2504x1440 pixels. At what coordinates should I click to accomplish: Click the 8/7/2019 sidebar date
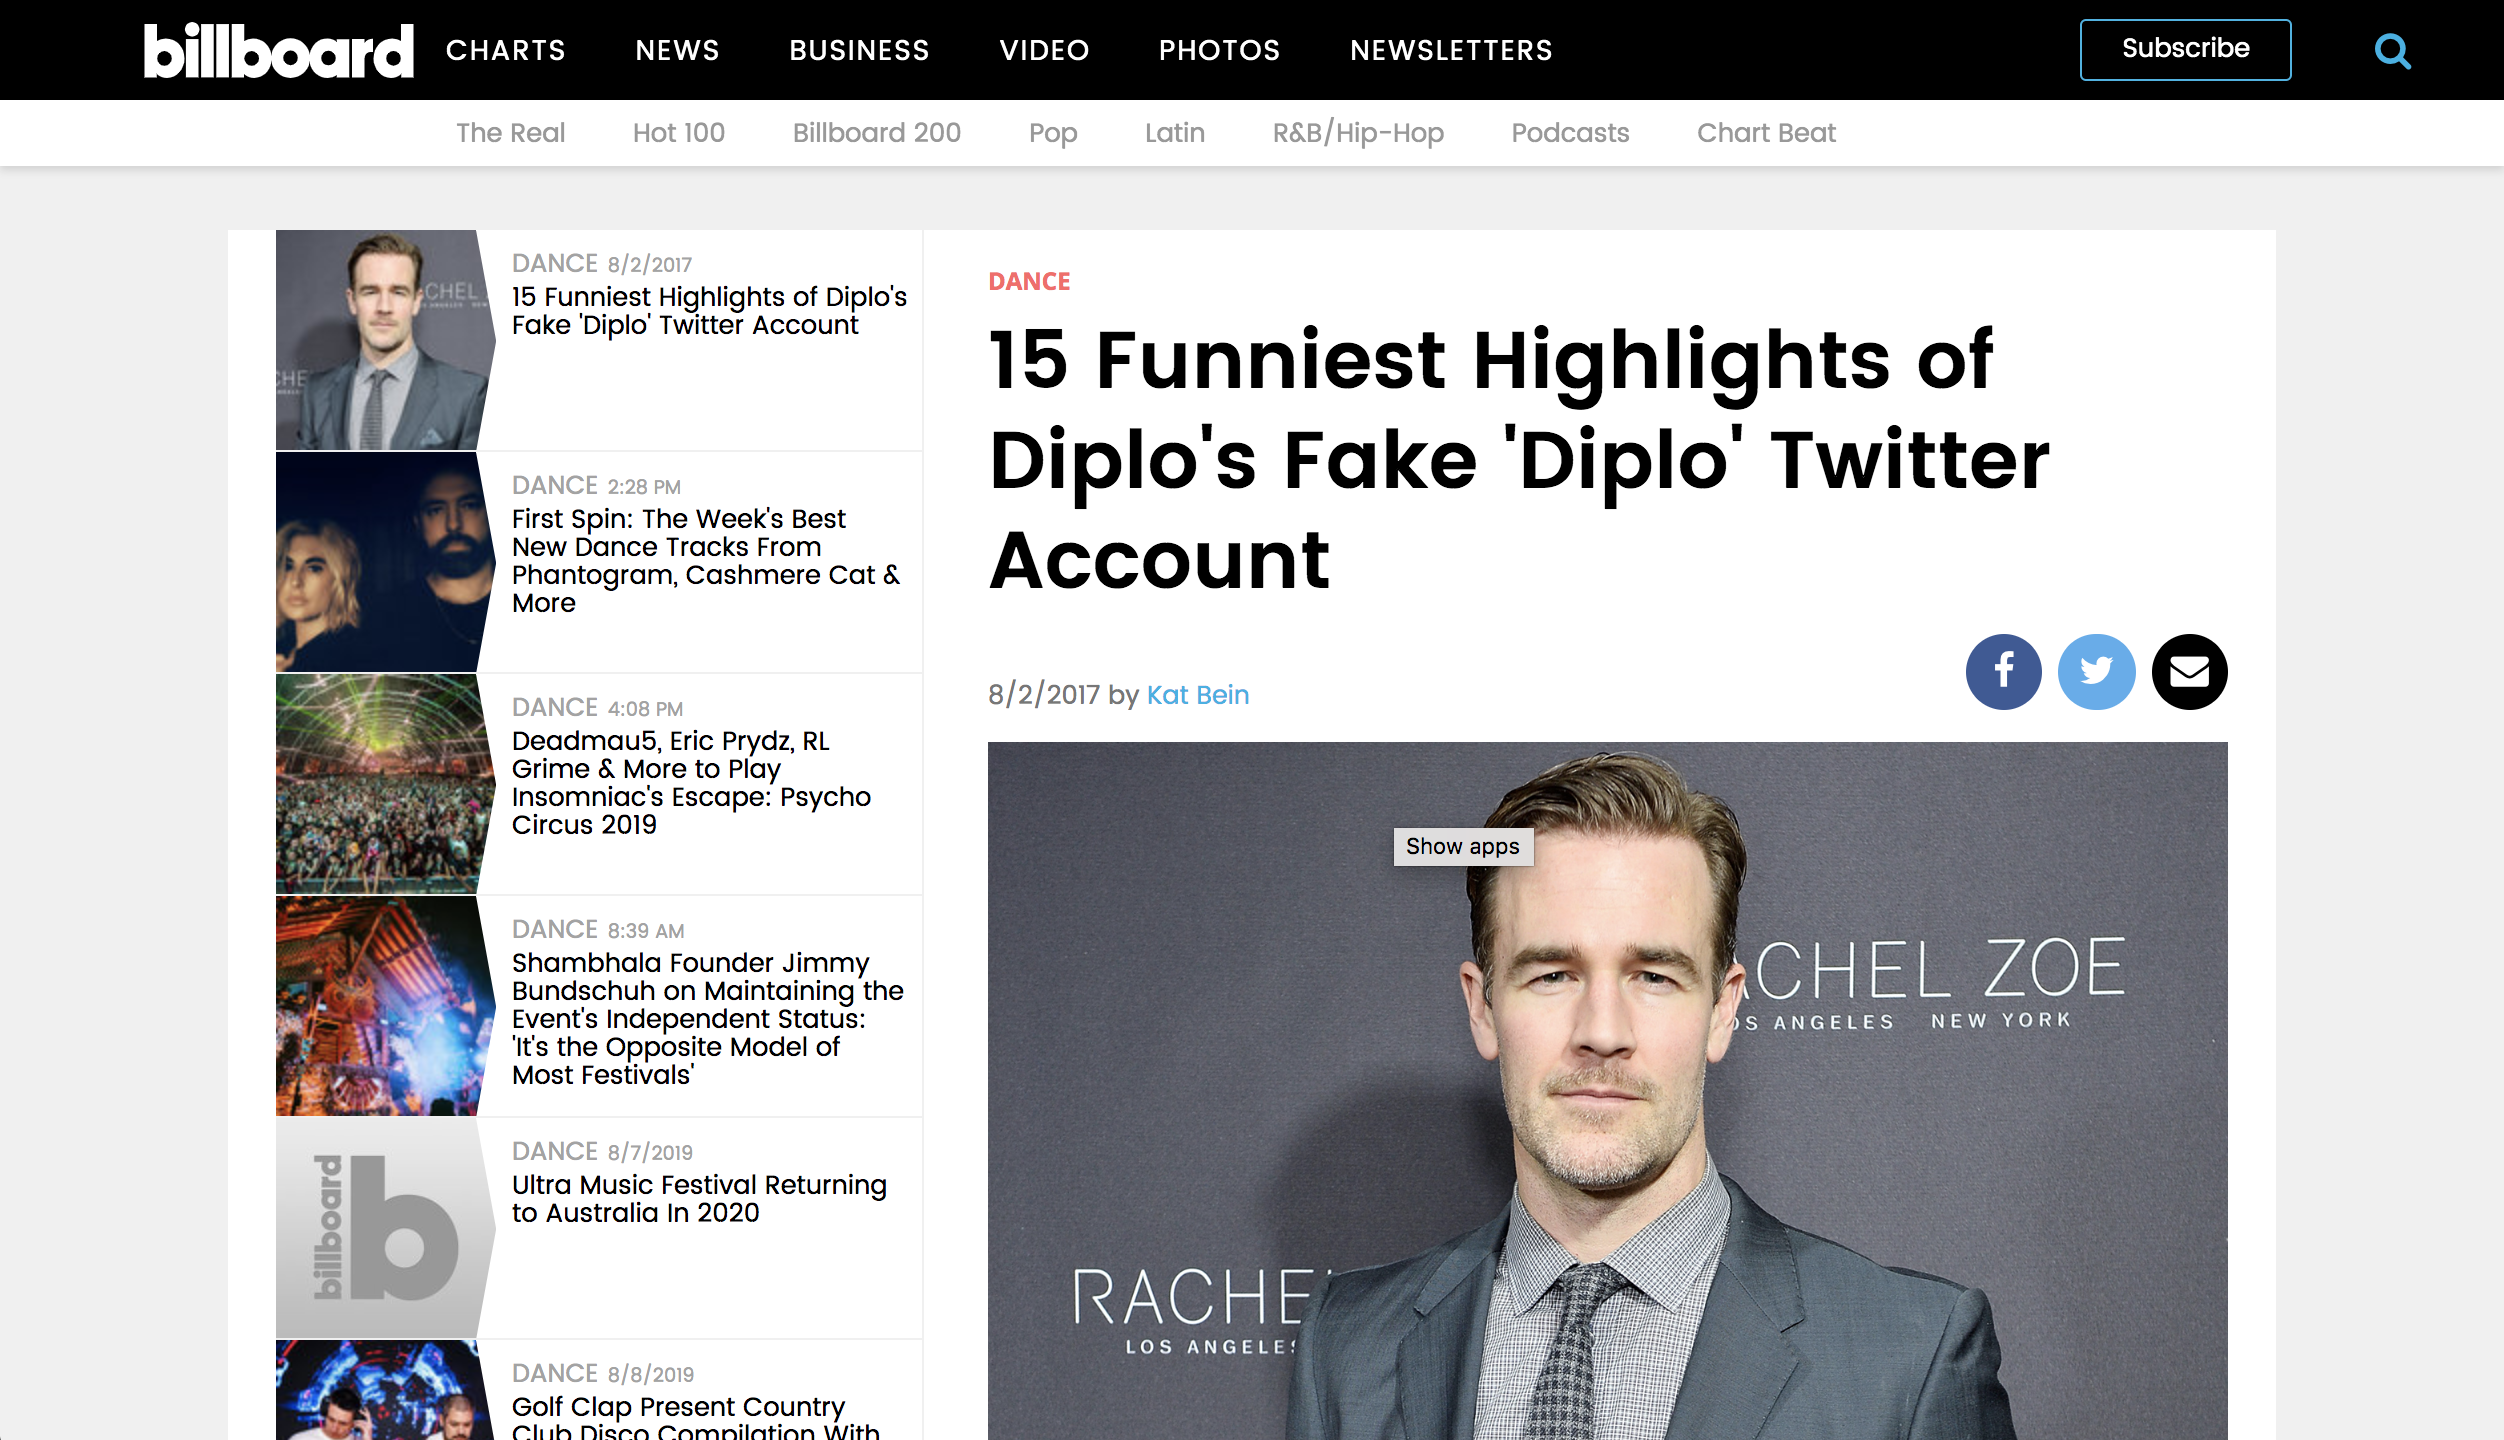tap(649, 1153)
